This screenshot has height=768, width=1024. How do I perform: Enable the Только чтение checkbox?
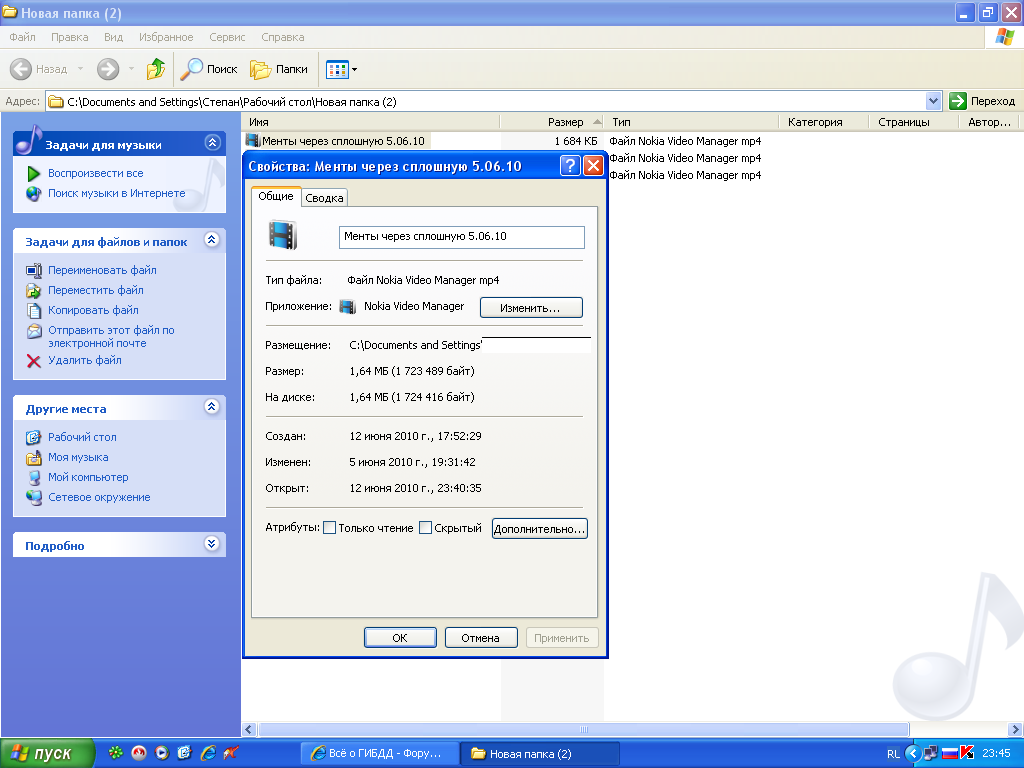pos(329,528)
